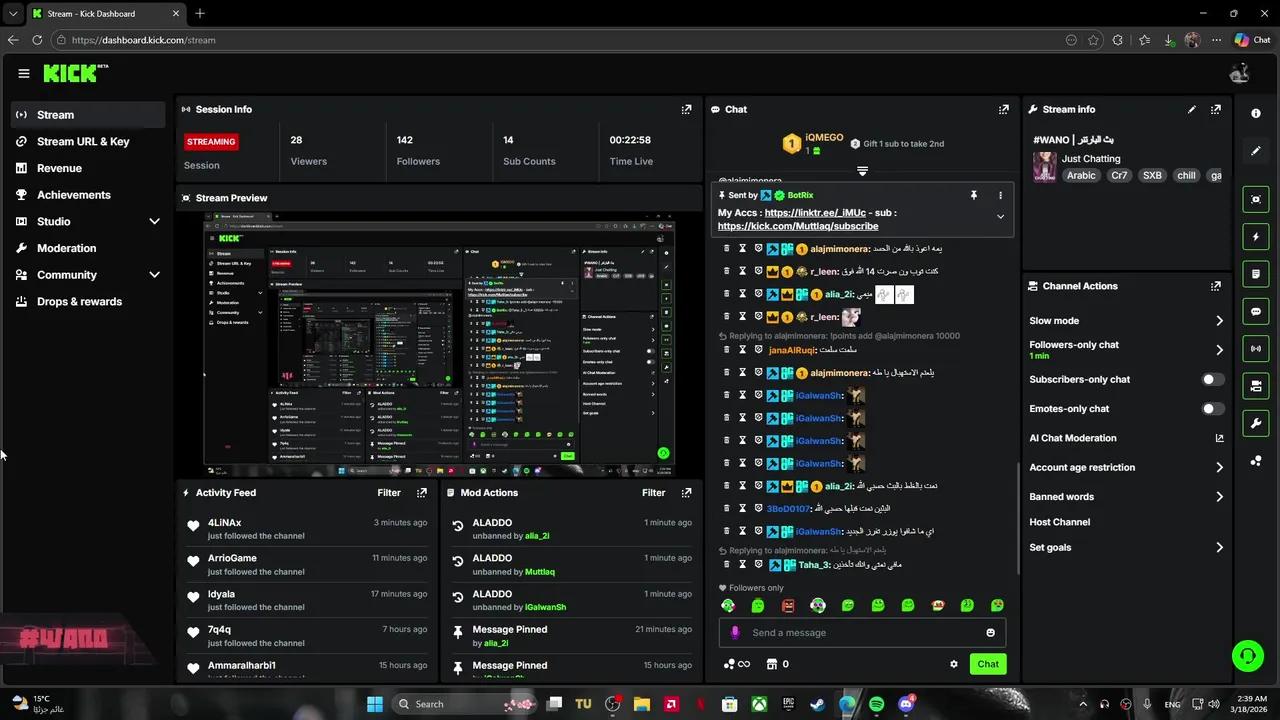Click the pencil icon in right sidebar
Viewport: 1280px width, 720px height.
click(1256, 151)
